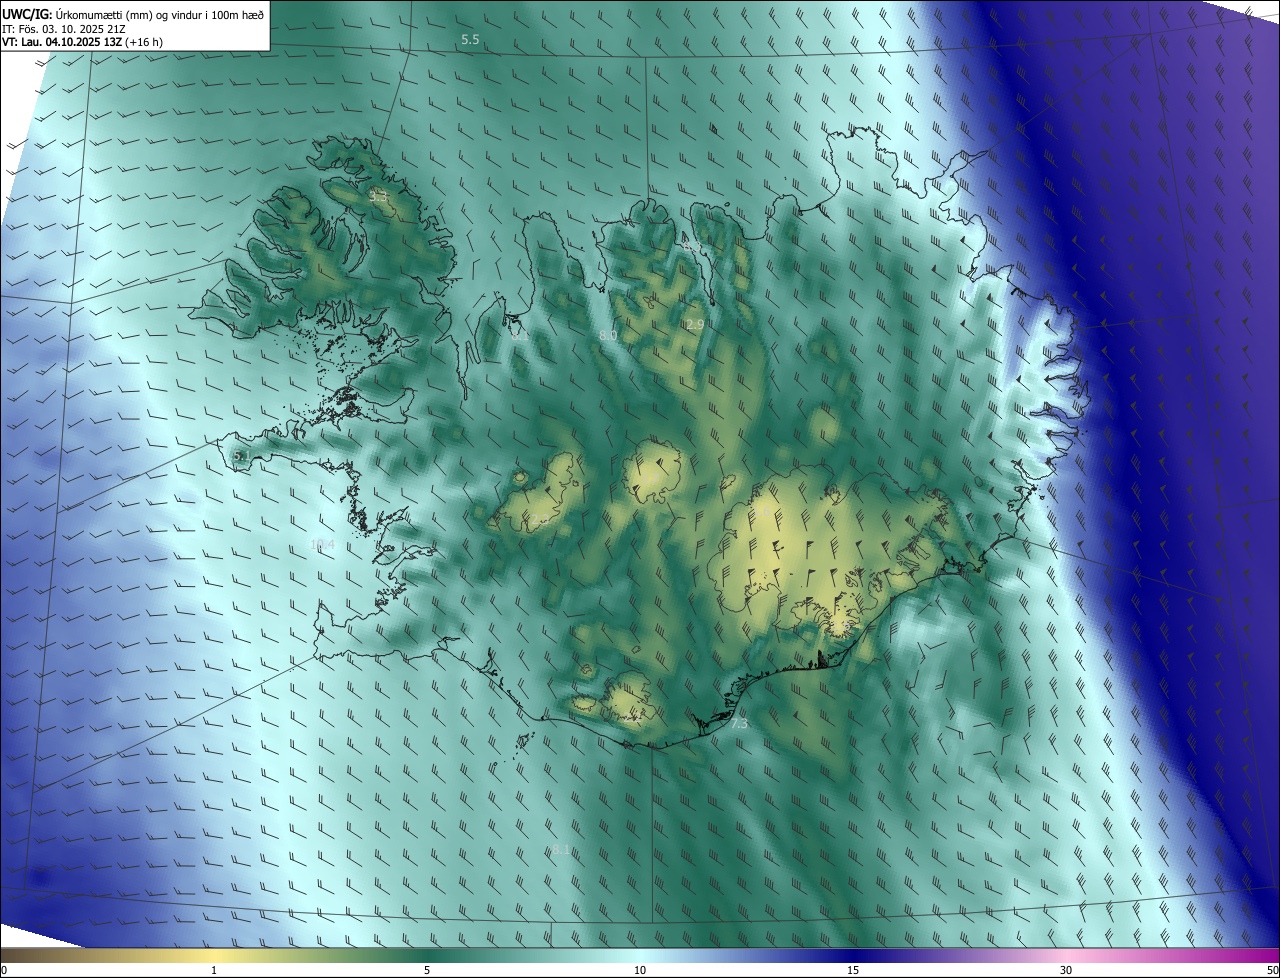1280x978 pixels.
Task: Click the legend tick label "10"
Action: point(640,971)
